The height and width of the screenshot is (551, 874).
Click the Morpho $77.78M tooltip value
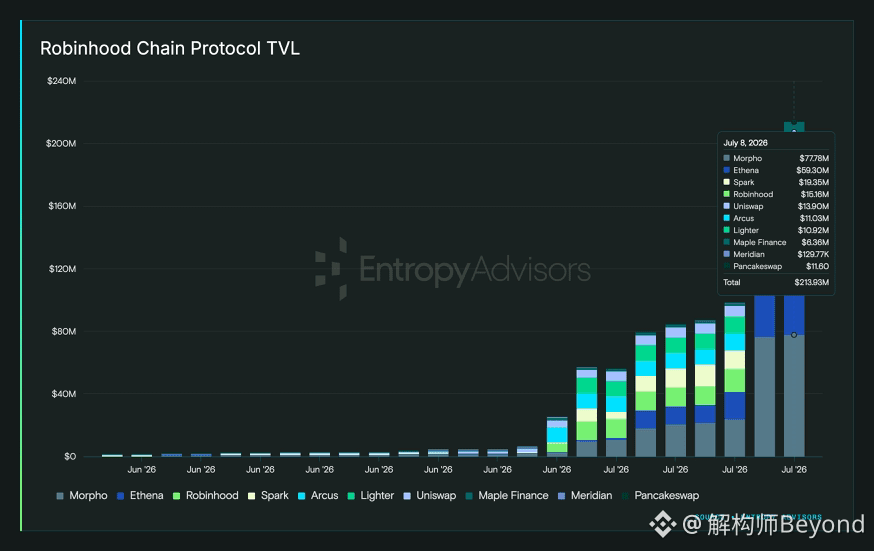coord(814,158)
